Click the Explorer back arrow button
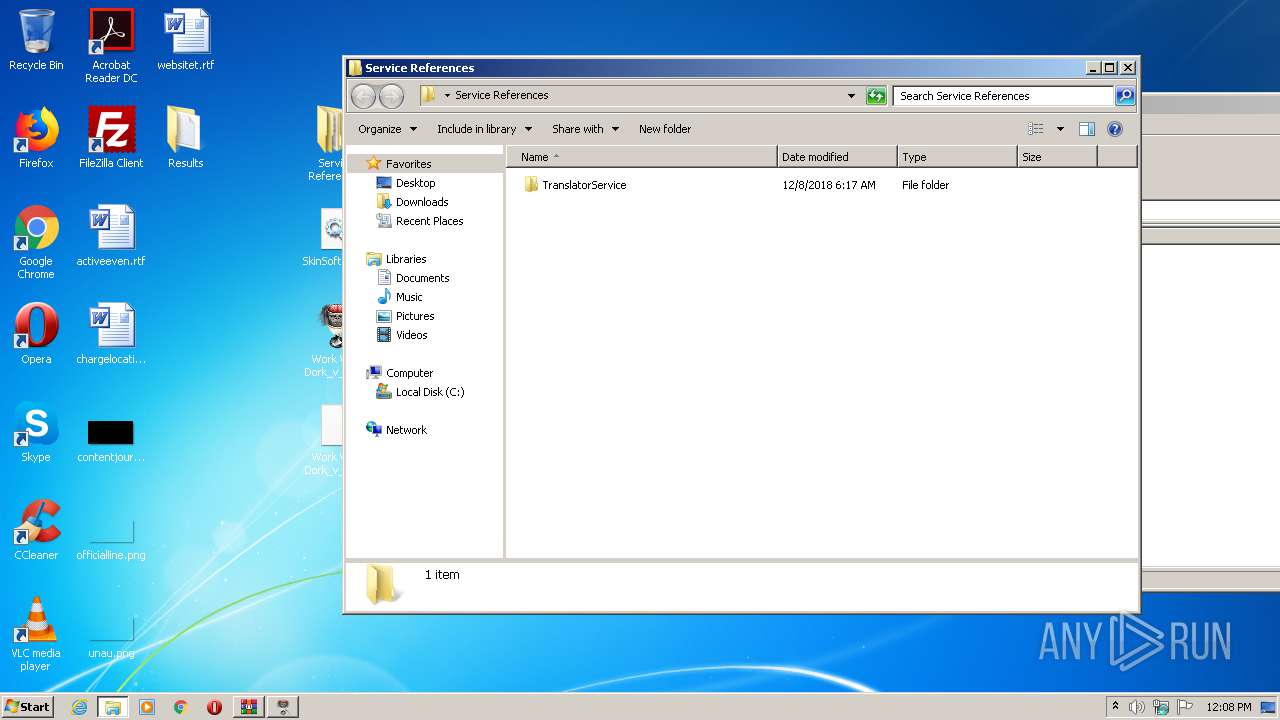 pyautogui.click(x=364, y=96)
